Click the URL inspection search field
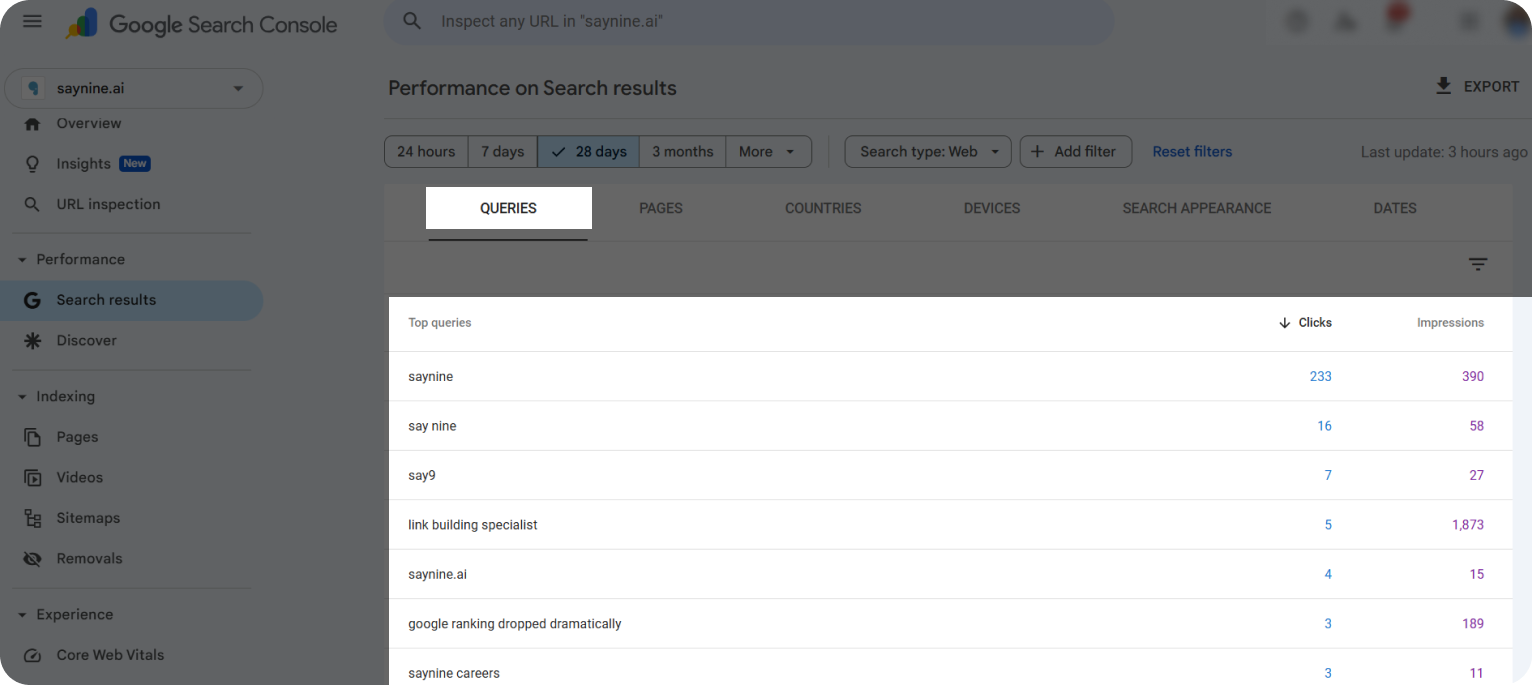1532x685 pixels. point(748,21)
